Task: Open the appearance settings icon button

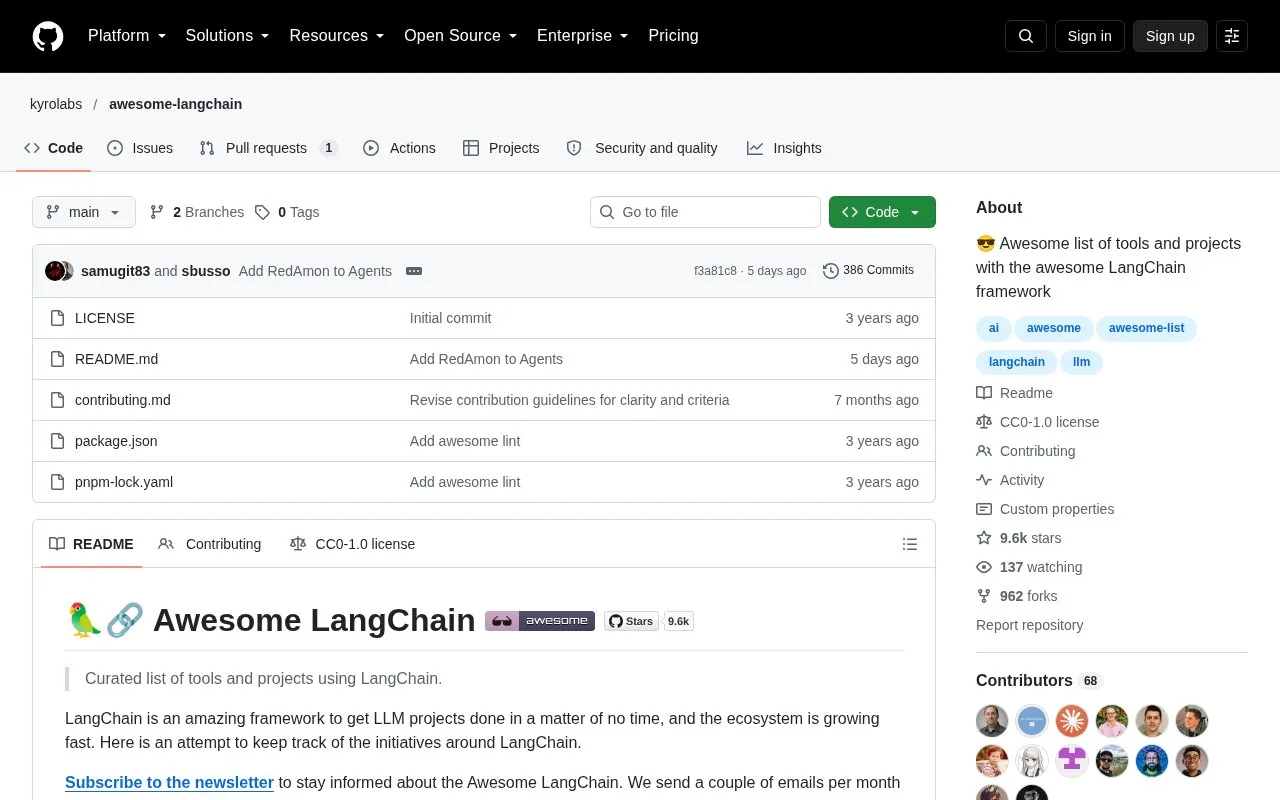Action: click(1232, 36)
